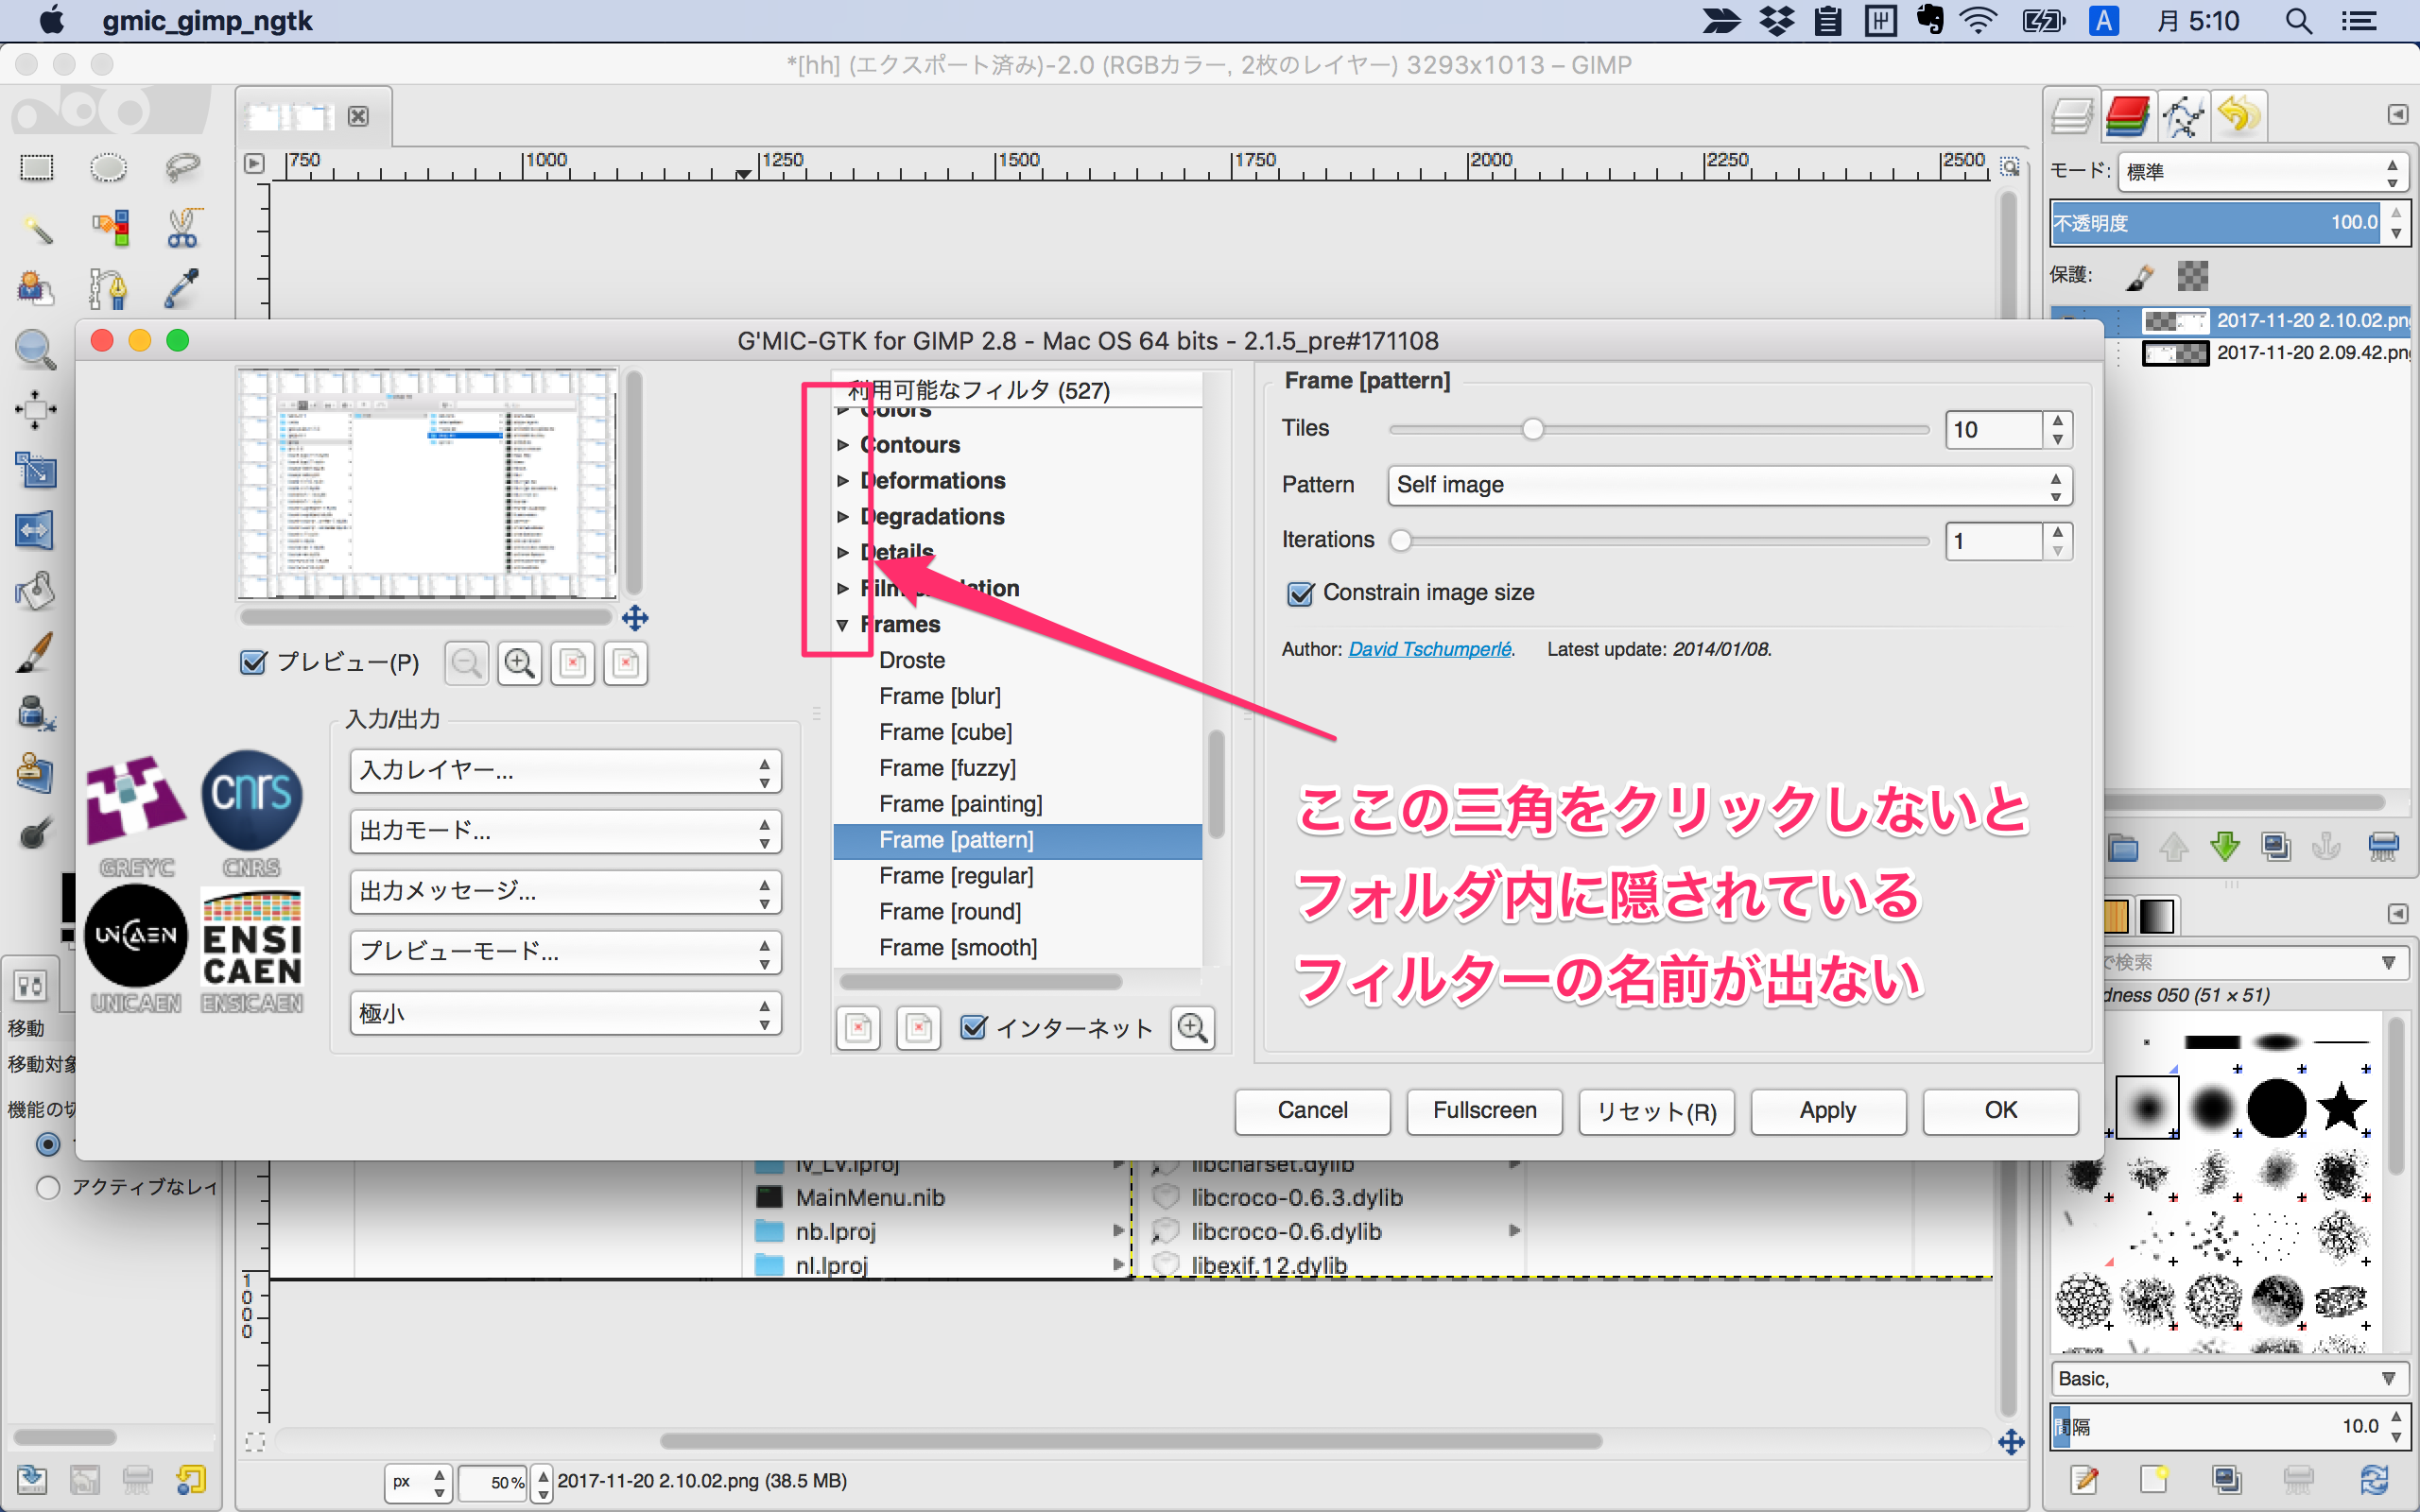Open the 出力モード... dropdown
This screenshot has width=2420, height=1512.
(565, 831)
